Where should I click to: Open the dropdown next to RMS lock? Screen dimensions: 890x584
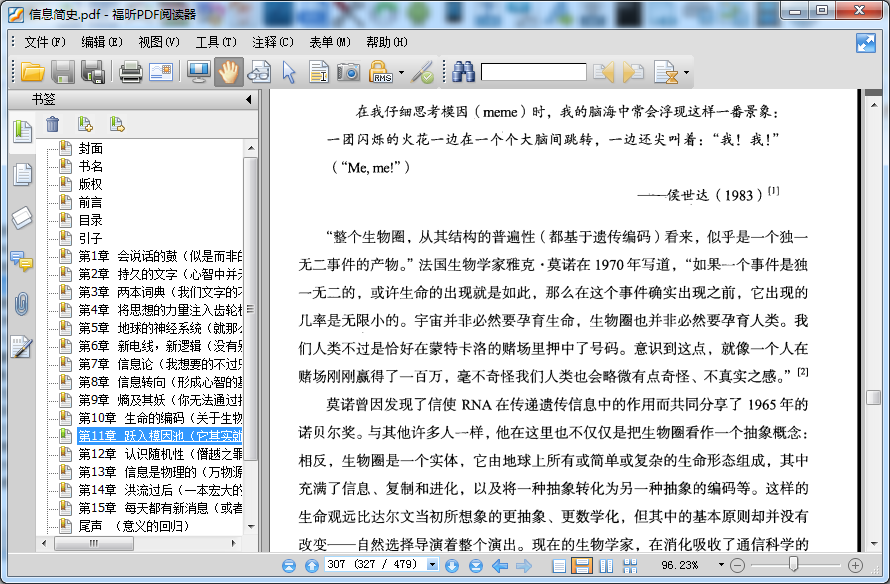pyautogui.click(x=401, y=73)
